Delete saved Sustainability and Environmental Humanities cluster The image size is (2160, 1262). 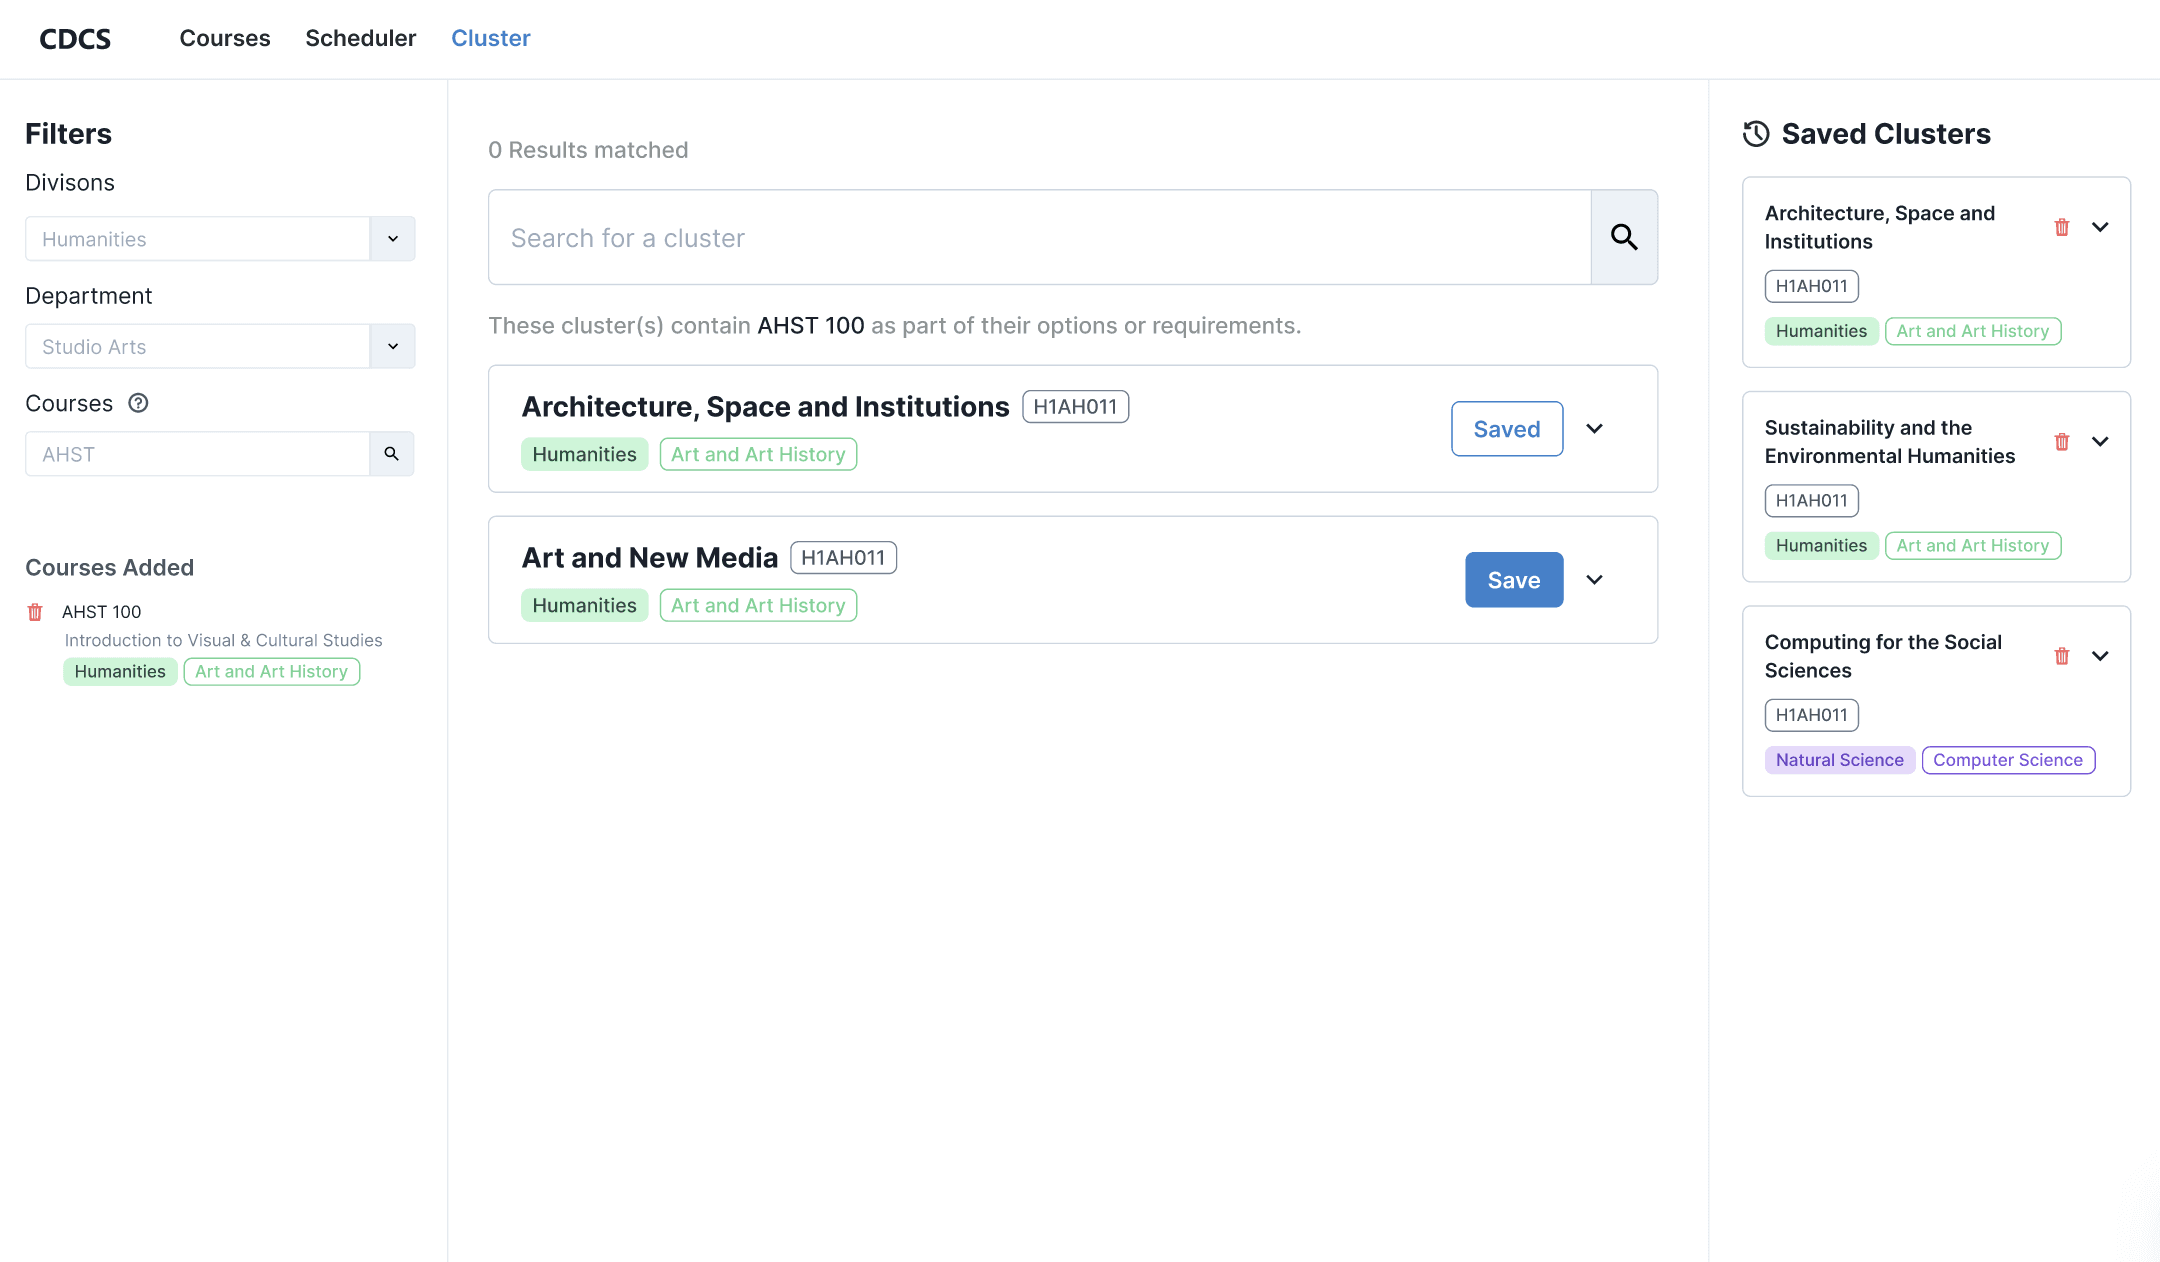2061,442
